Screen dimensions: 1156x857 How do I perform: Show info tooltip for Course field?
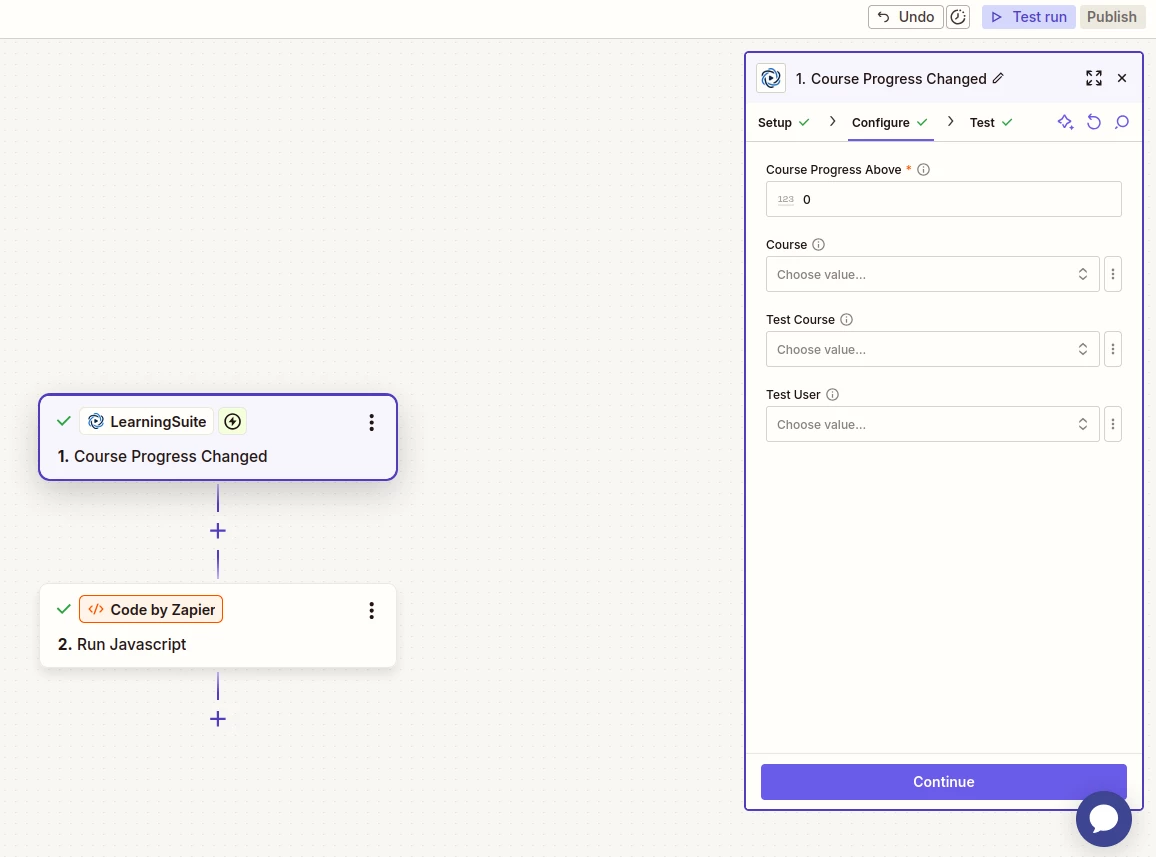click(x=818, y=245)
